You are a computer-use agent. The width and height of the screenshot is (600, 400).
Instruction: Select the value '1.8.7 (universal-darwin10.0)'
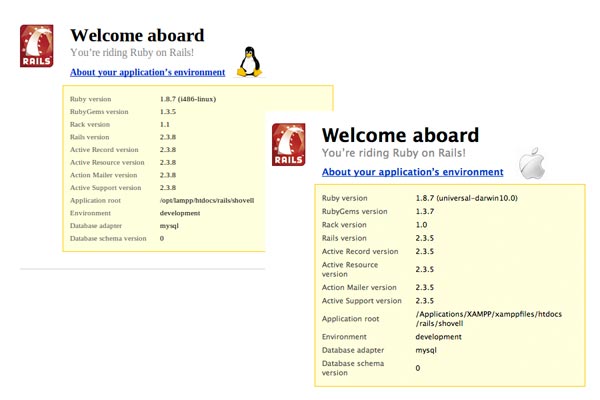[x=466, y=198]
